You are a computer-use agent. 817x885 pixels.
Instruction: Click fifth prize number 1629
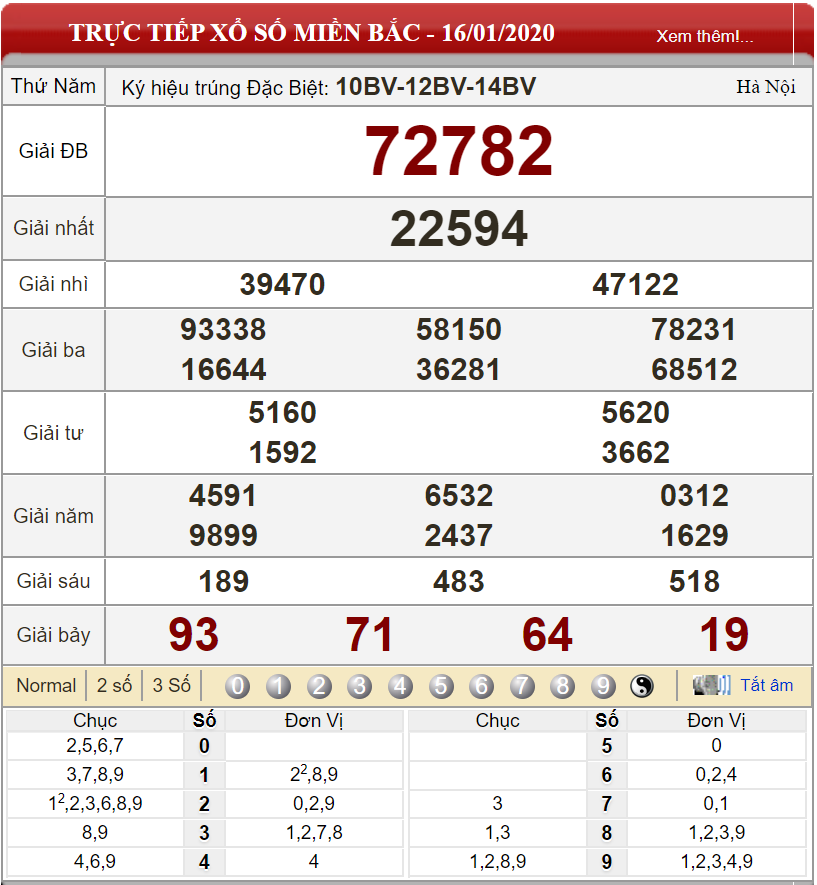(694, 535)
